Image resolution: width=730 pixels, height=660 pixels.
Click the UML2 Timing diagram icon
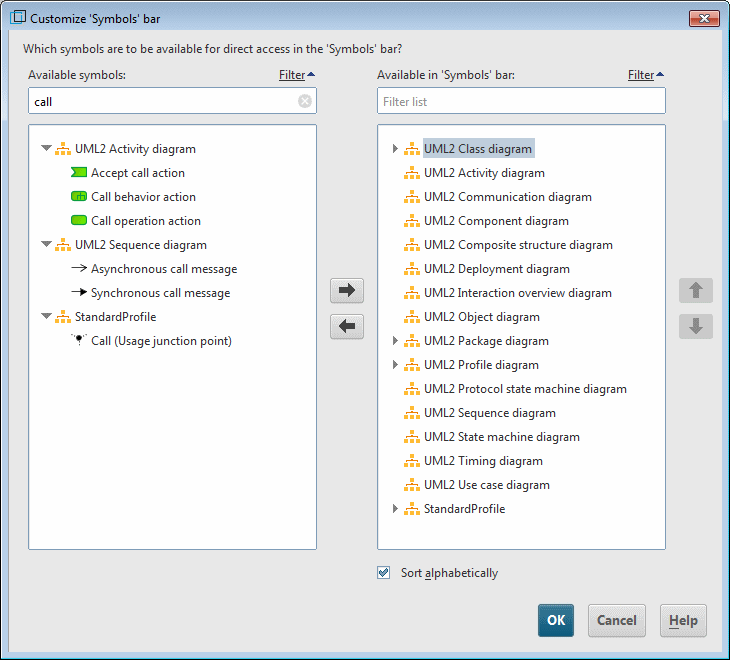pyautogui.click(x=412, y=460)
